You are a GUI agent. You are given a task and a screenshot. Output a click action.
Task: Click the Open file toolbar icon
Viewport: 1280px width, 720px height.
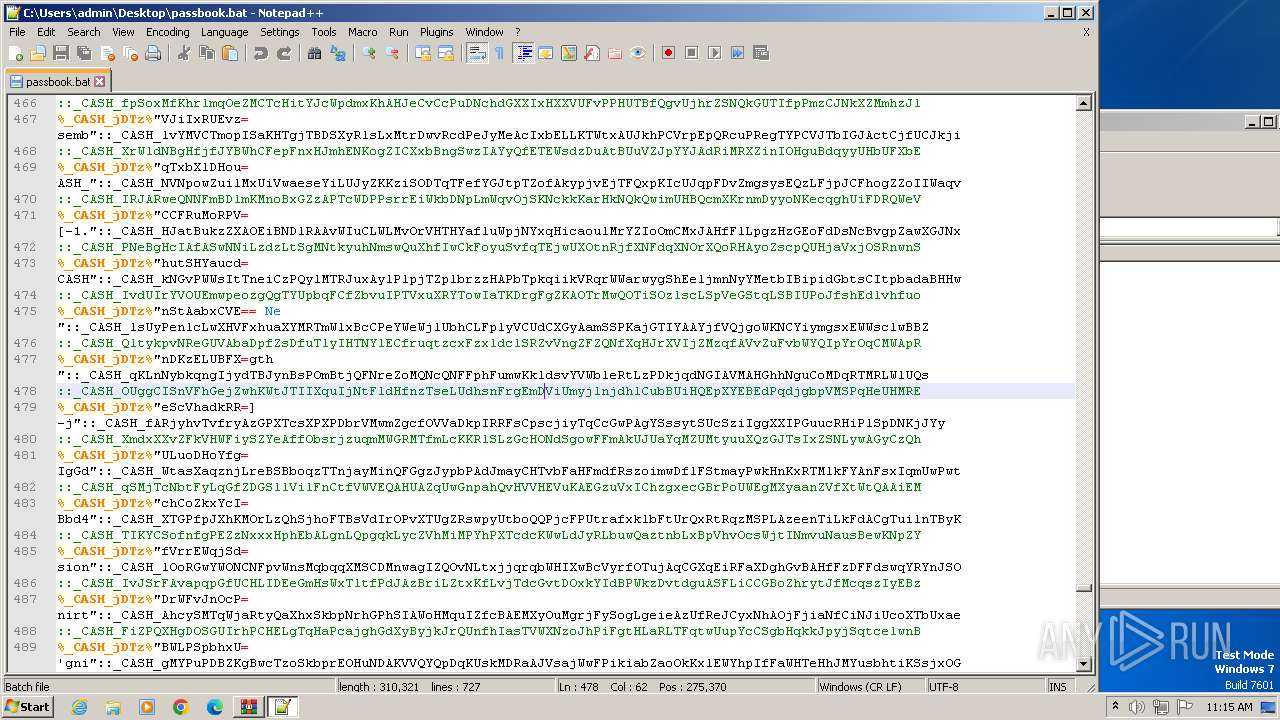pyautogui.click(x=38, y=53)
